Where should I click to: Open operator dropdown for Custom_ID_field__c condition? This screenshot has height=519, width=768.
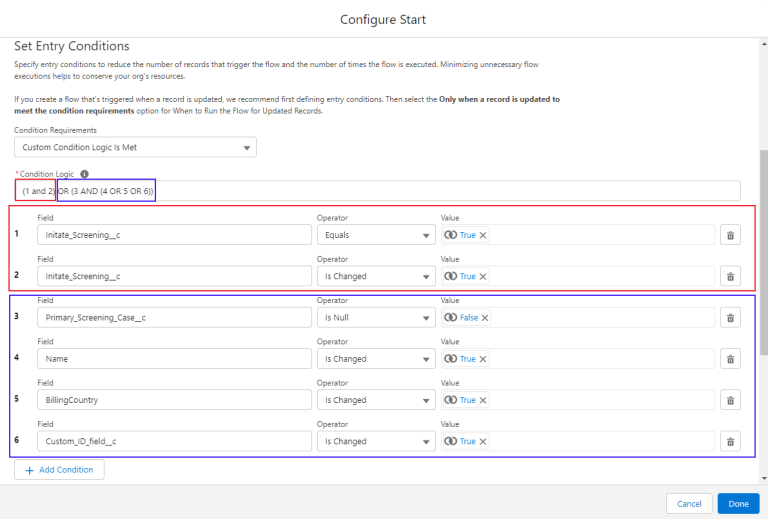376,441
